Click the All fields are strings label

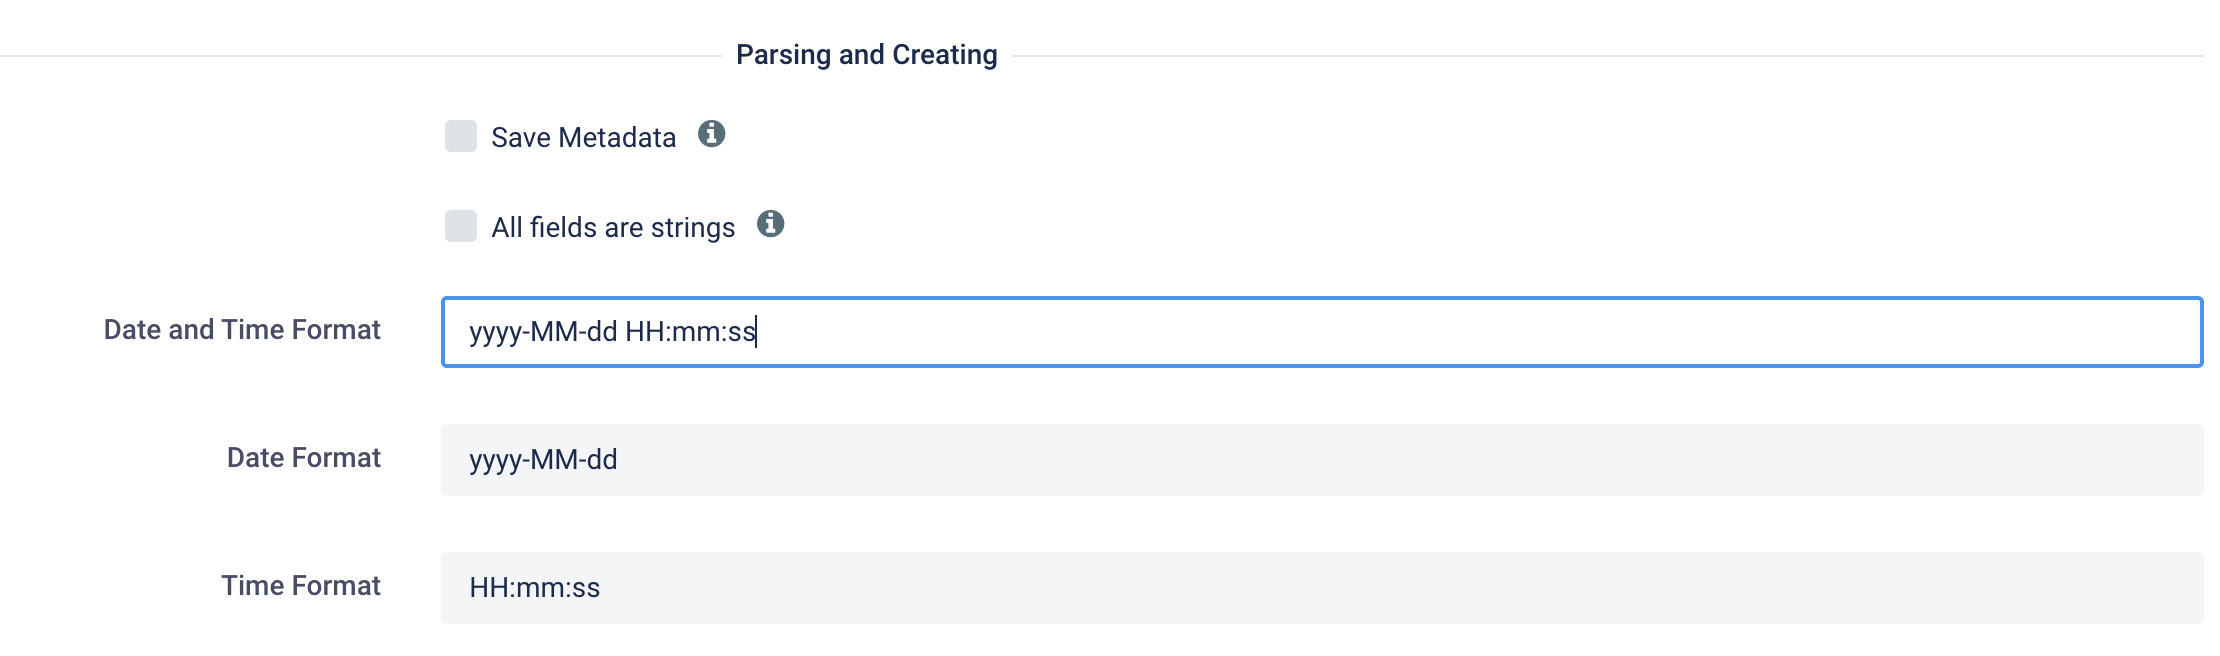(x=613, y=228)
